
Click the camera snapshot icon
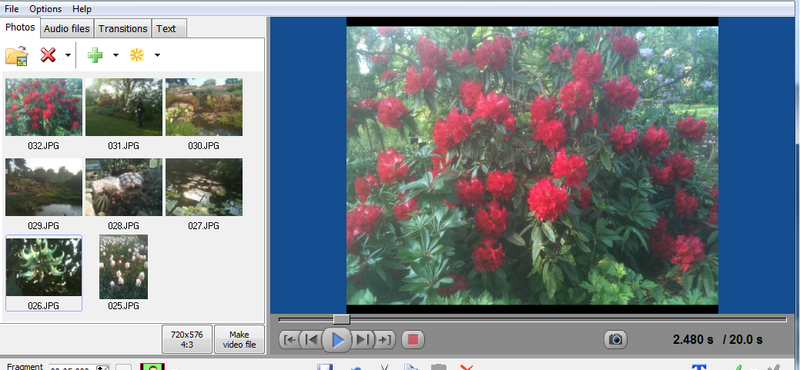tap(616, 339)
